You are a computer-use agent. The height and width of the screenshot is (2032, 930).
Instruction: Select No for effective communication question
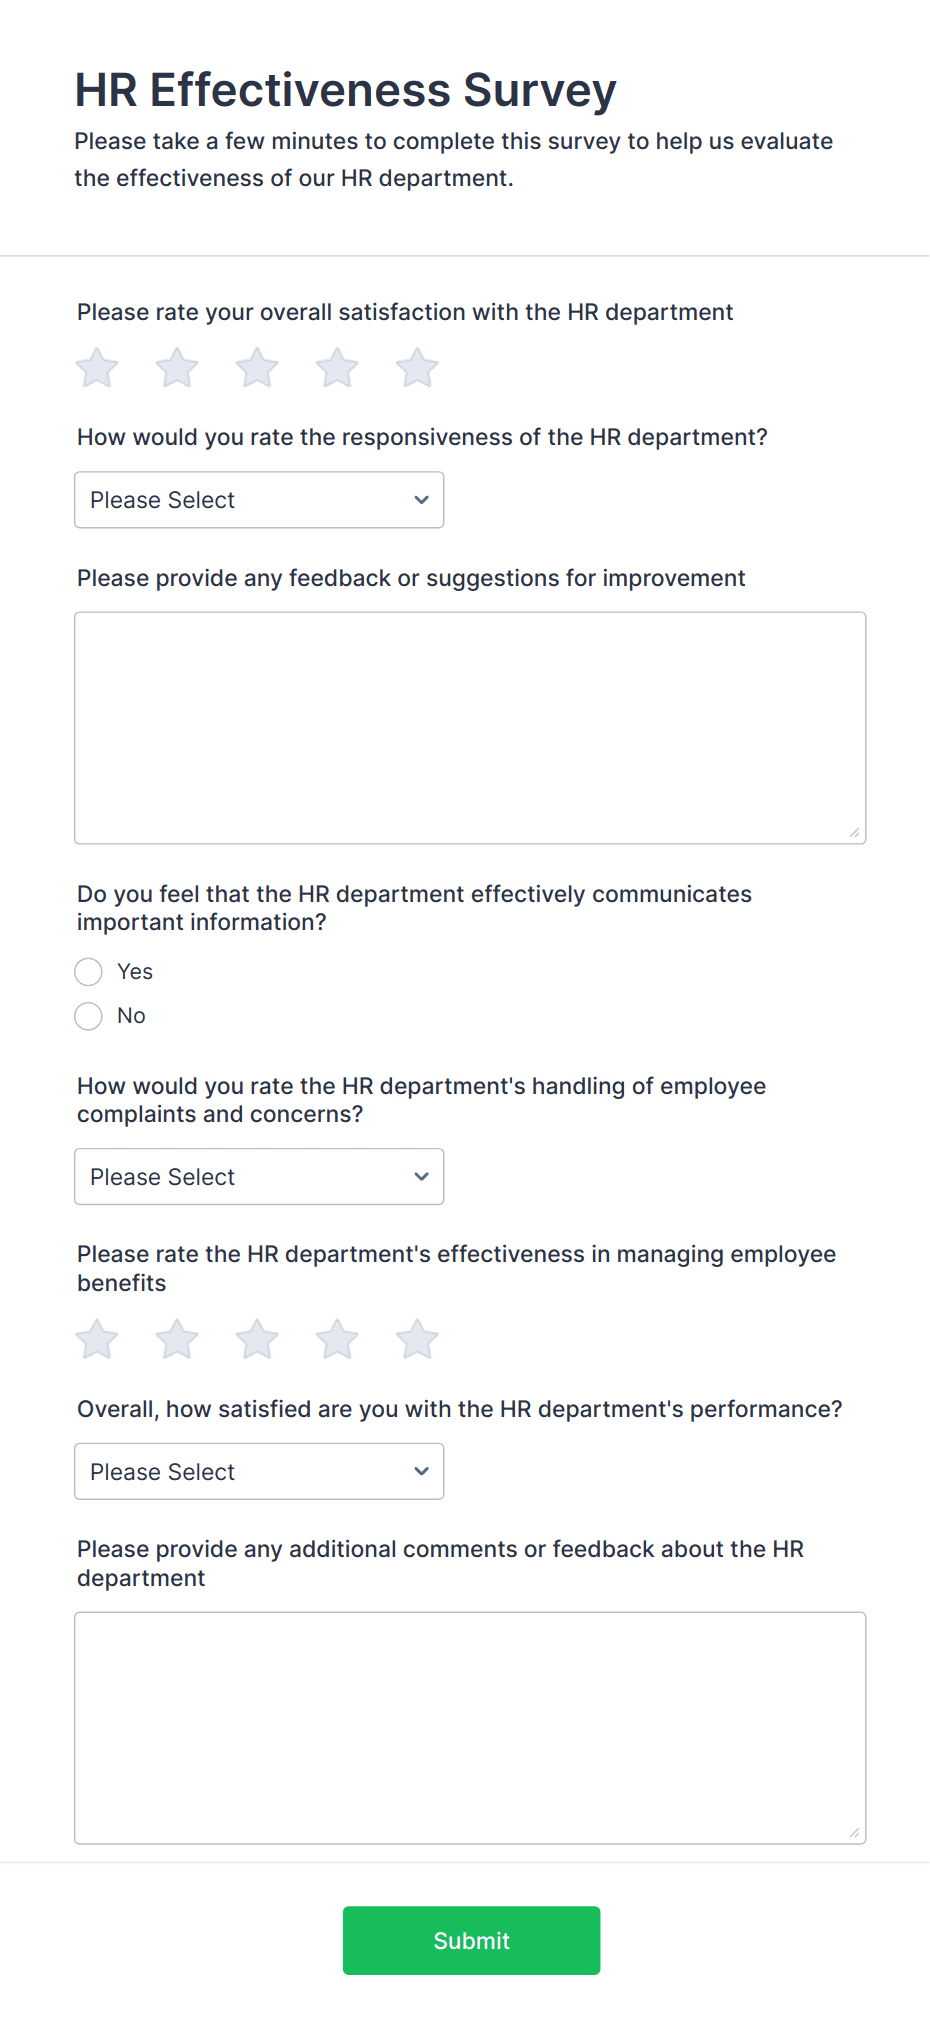[x=88, y=1015]
